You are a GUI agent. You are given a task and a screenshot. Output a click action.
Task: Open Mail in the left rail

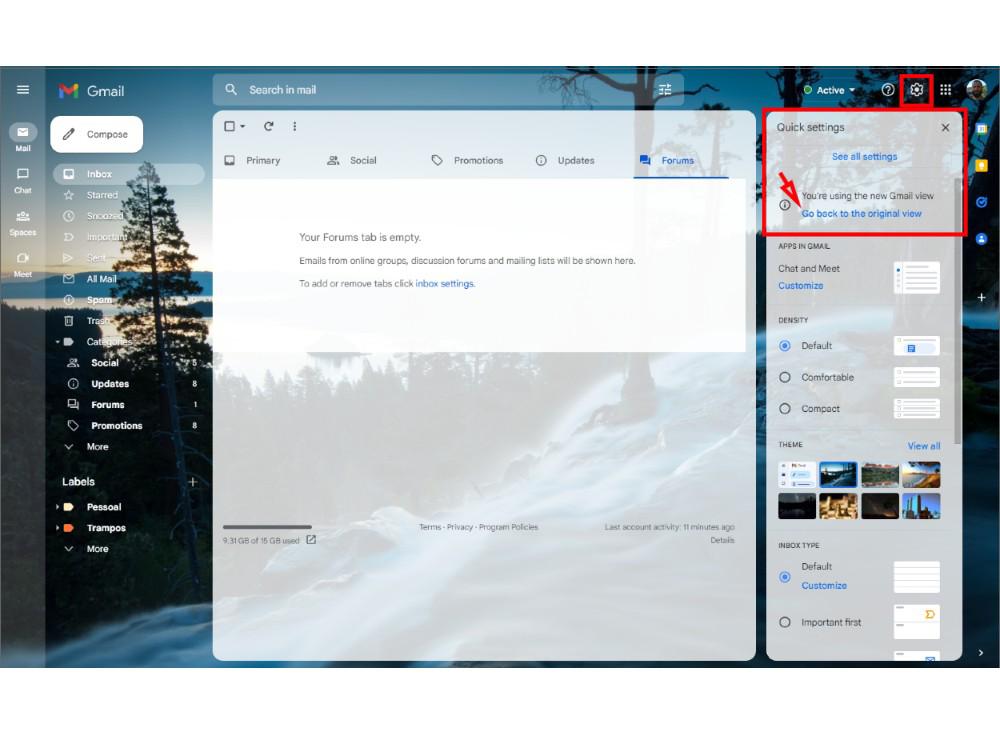(x=23, y=137)
